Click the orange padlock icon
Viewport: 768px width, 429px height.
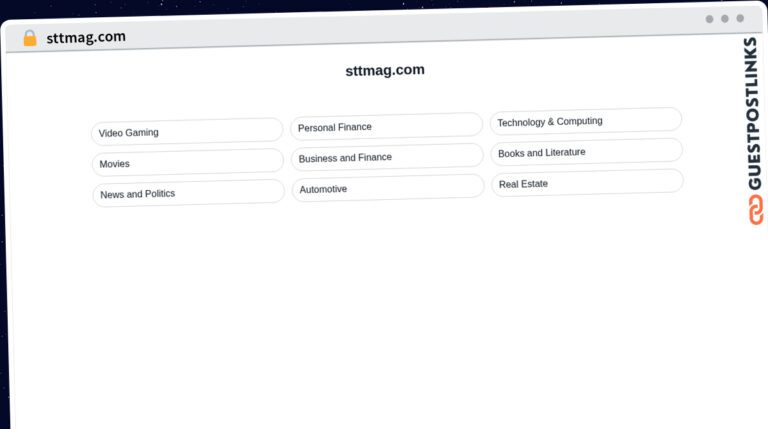pyautogui.click(x=30, y=38)
